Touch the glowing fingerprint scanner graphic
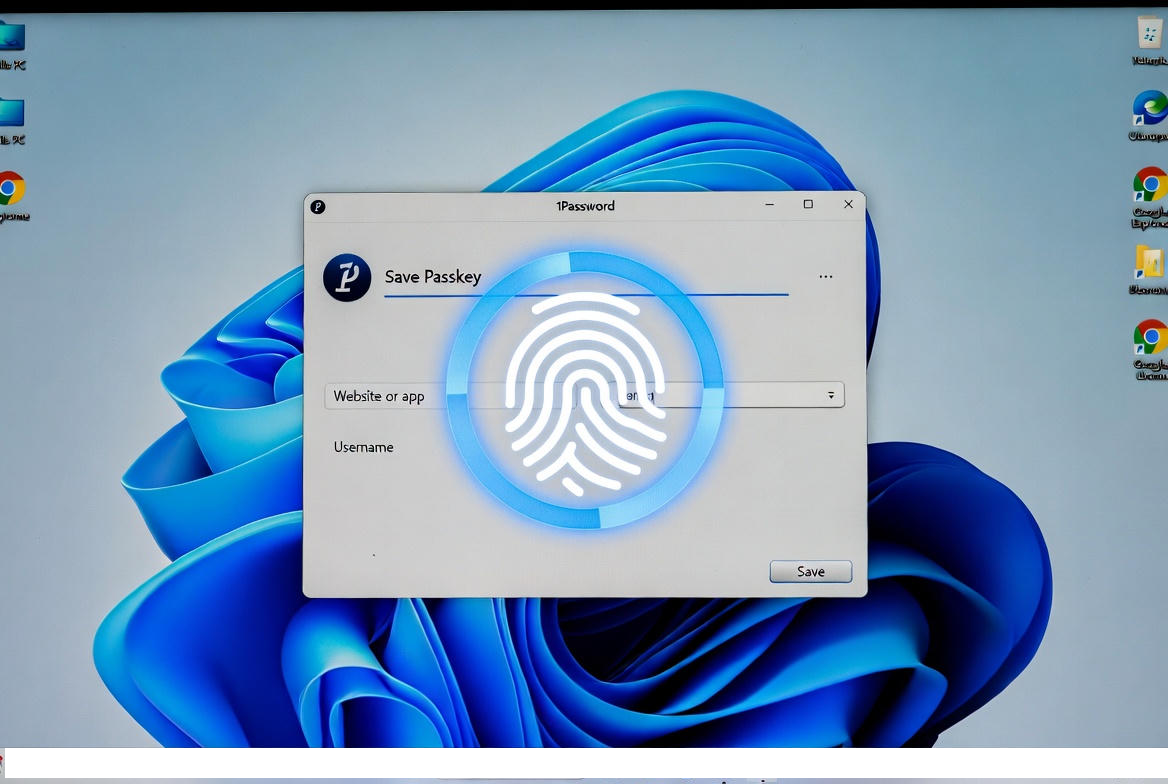Screen dimensions: 1168x784 [x=584, y=388]
